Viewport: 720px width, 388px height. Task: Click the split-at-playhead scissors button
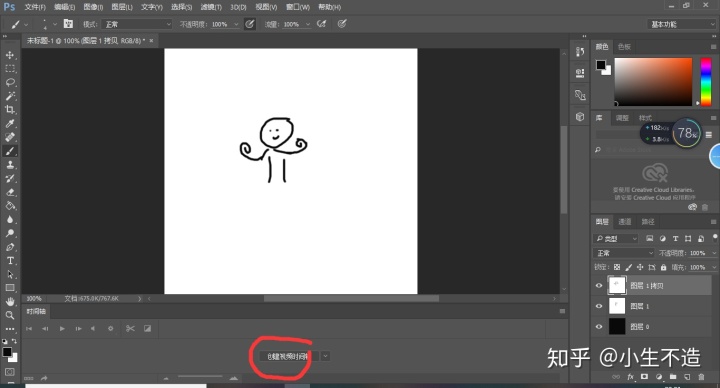[130, 328]
